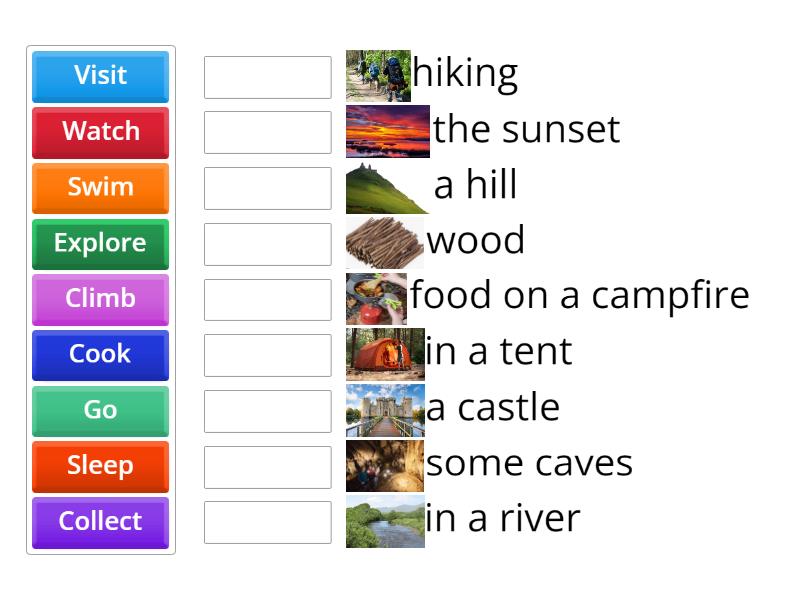800x600 pixels.
Task: Select the Visit word tile
Action: click(x=100, y=77)
